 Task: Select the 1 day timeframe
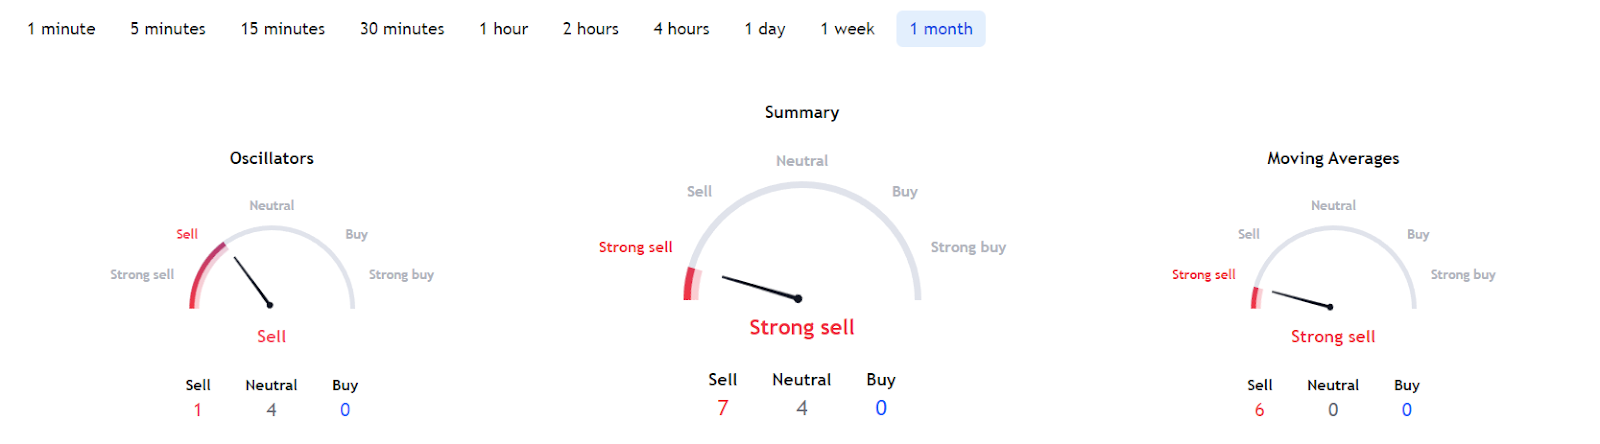tap(765, 29)
